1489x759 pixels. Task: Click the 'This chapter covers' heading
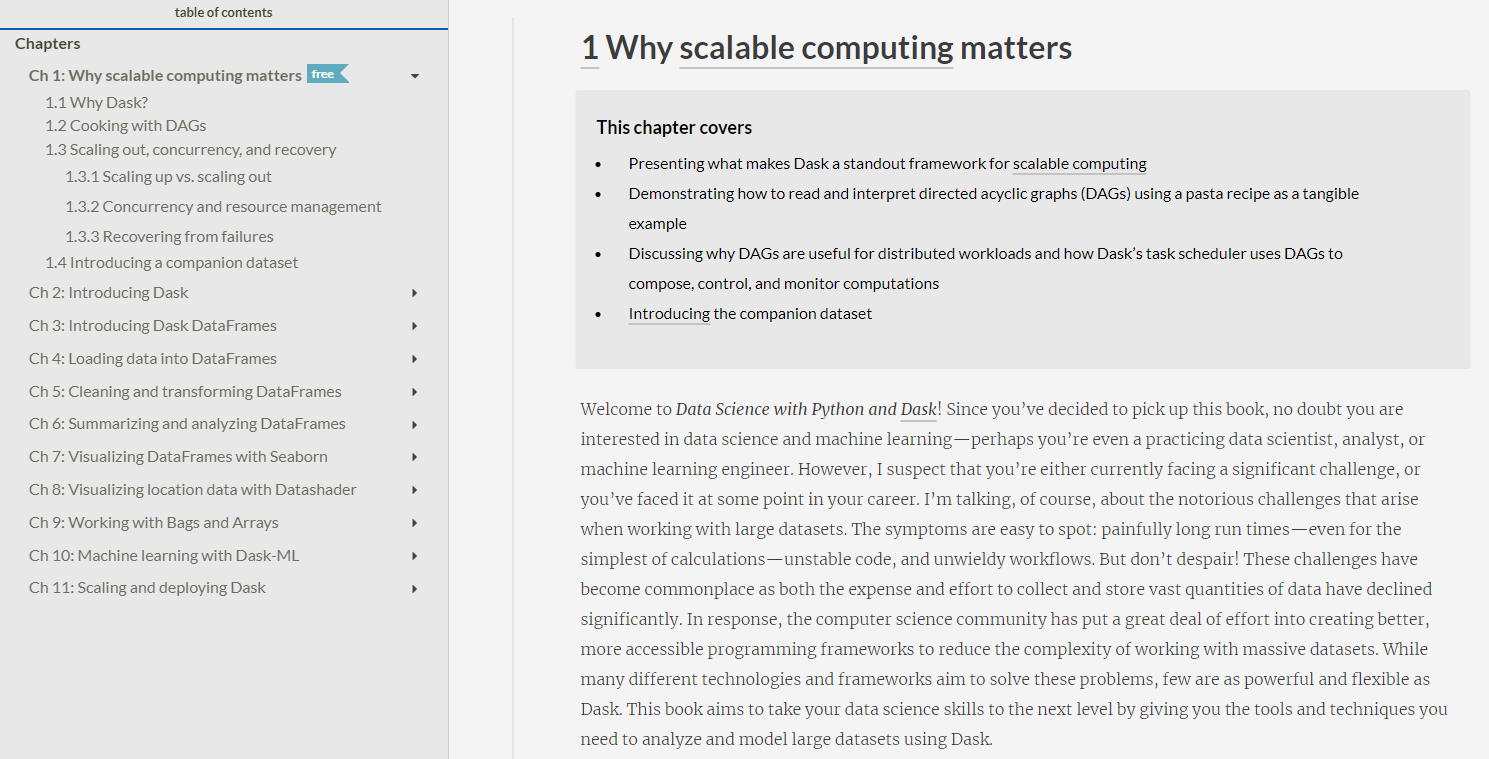[x=674, y=128]
